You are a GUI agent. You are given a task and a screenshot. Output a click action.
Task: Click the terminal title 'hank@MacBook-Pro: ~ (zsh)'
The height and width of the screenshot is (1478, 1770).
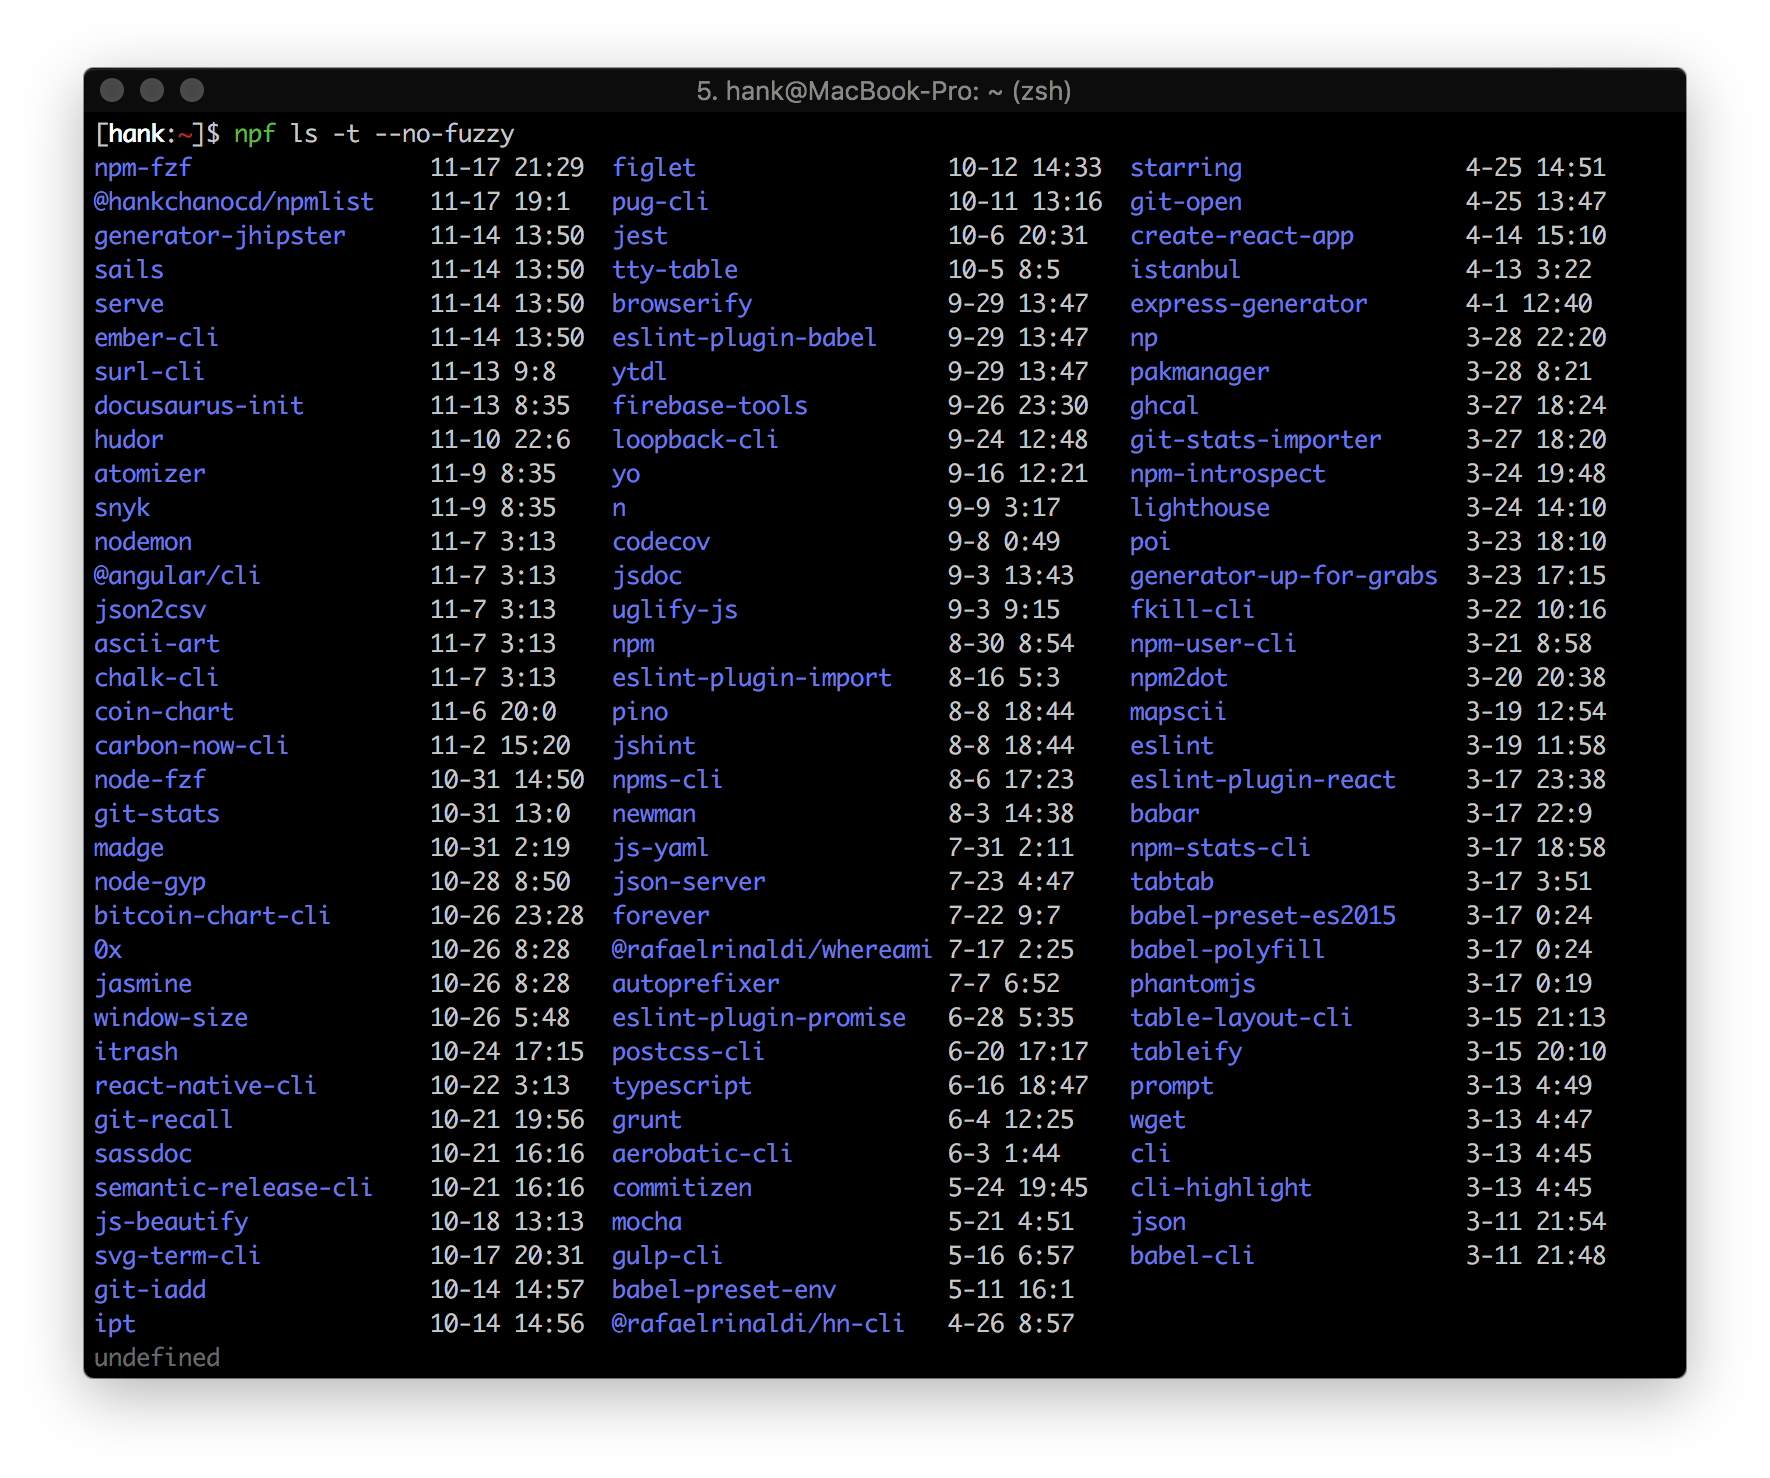[x=898, y=91]
